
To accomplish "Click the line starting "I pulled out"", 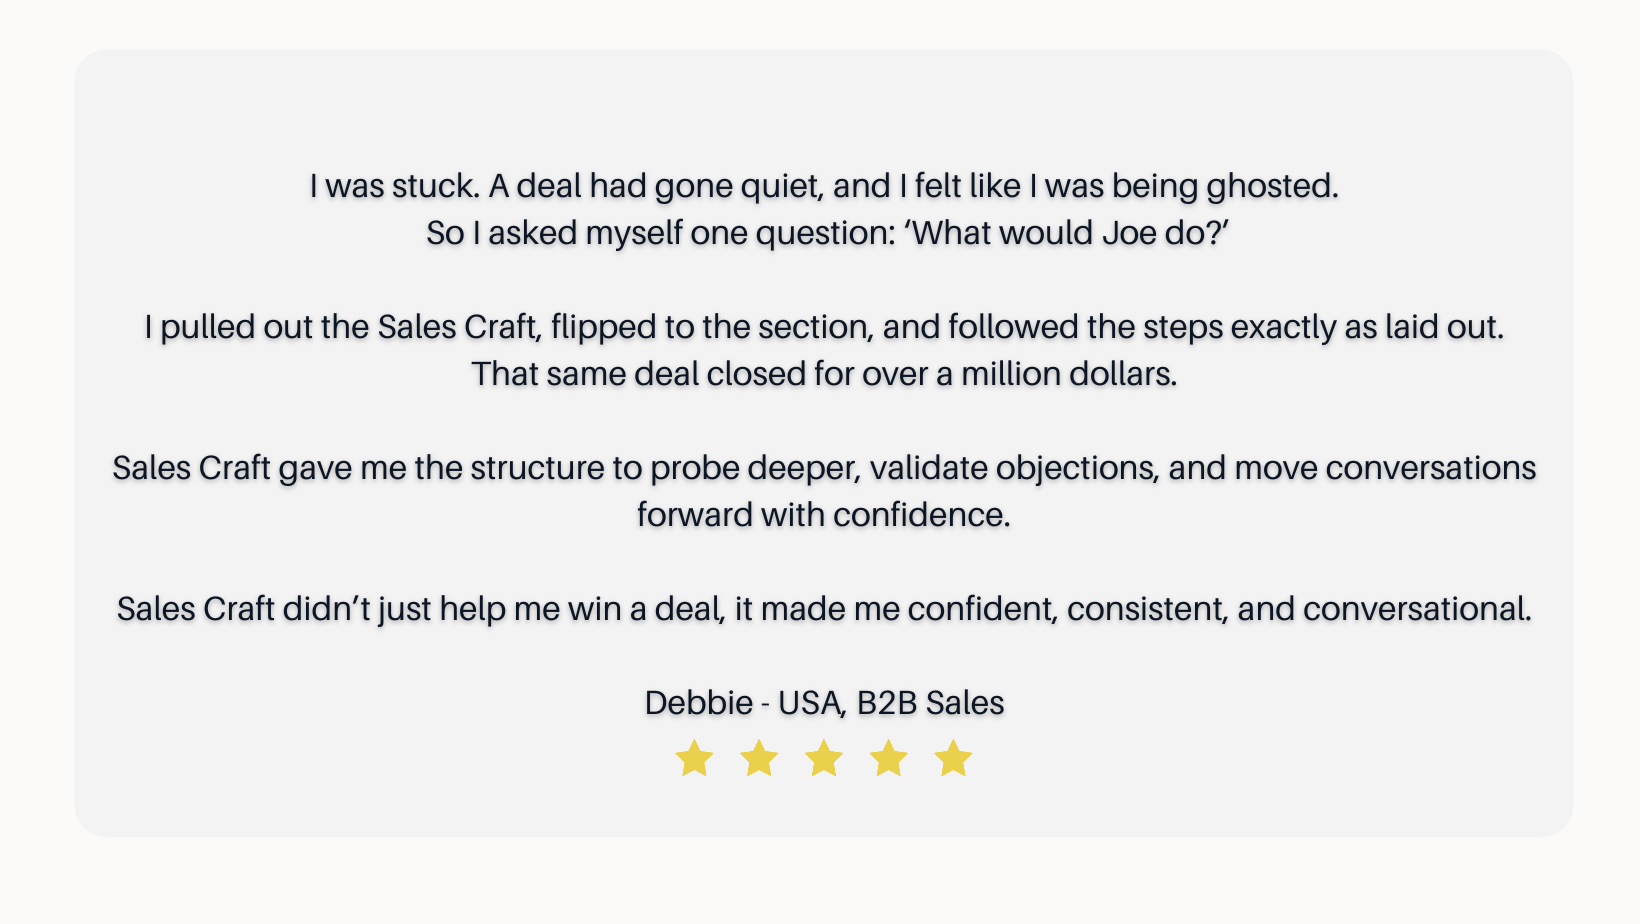I will pos(823,327).
